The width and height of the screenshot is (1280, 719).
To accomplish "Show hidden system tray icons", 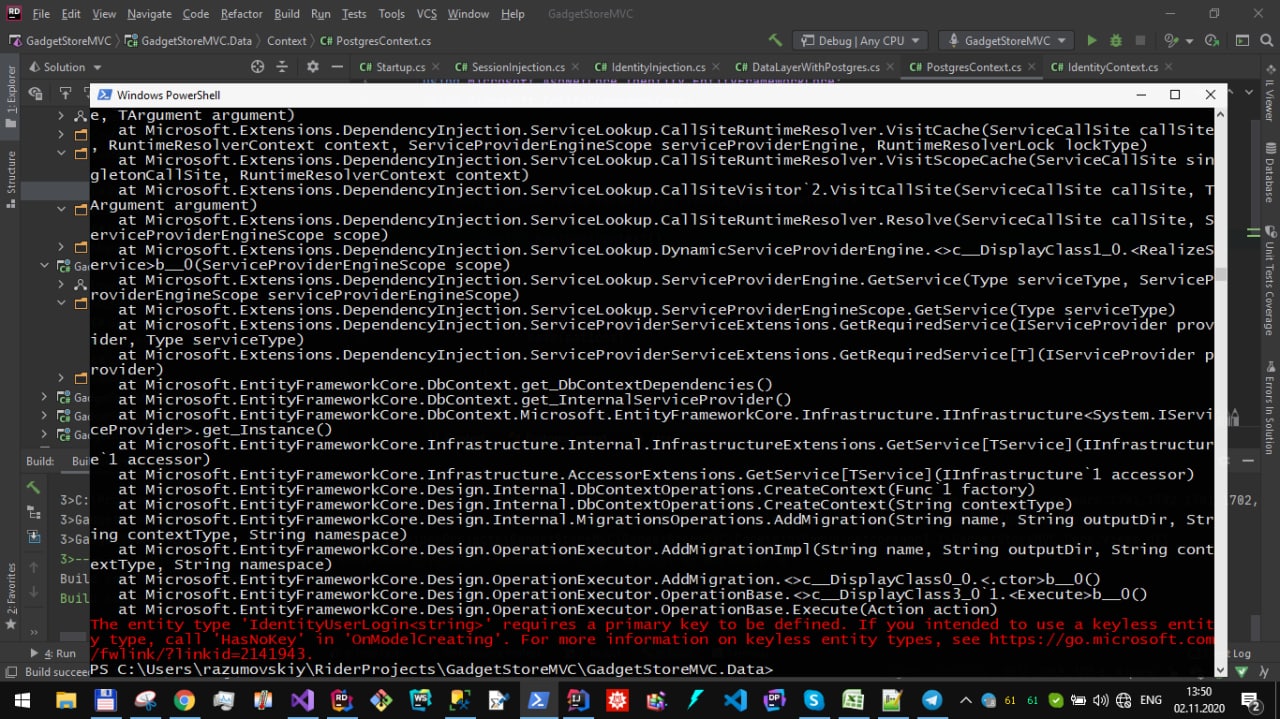I will pos(966,700).
